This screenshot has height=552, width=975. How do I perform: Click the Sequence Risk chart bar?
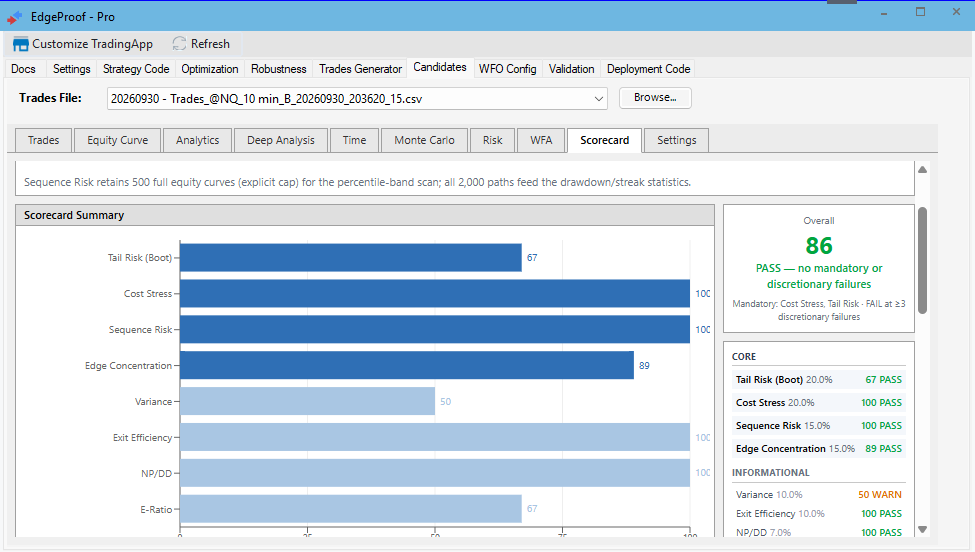(435, 329)
